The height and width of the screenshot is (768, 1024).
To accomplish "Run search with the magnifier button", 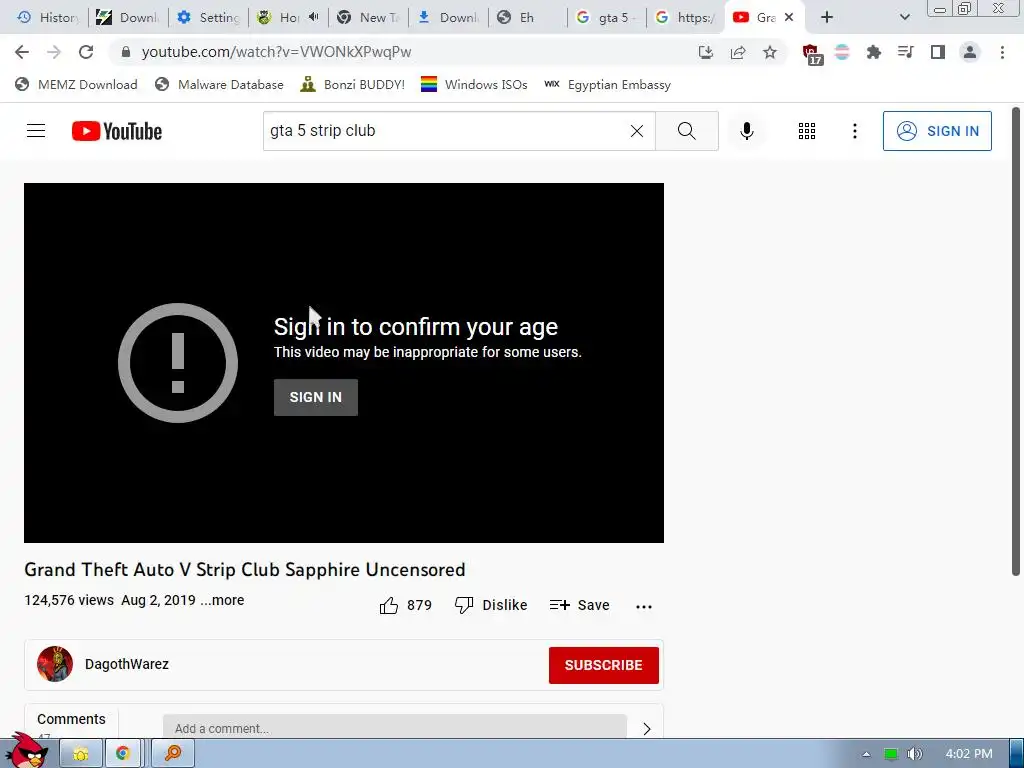I will pyautogui.click(x=686, y=131).
